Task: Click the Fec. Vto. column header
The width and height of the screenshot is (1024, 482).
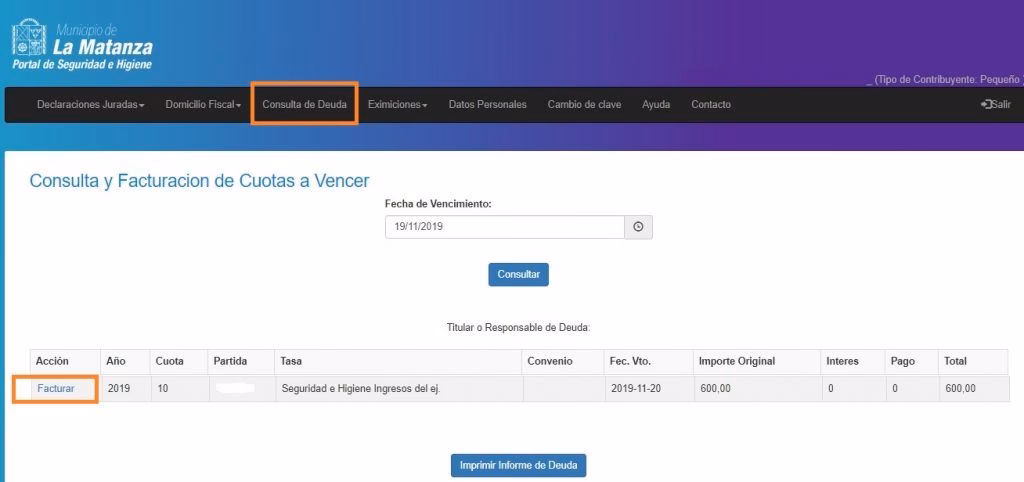Action: click(x=631, y=361)
